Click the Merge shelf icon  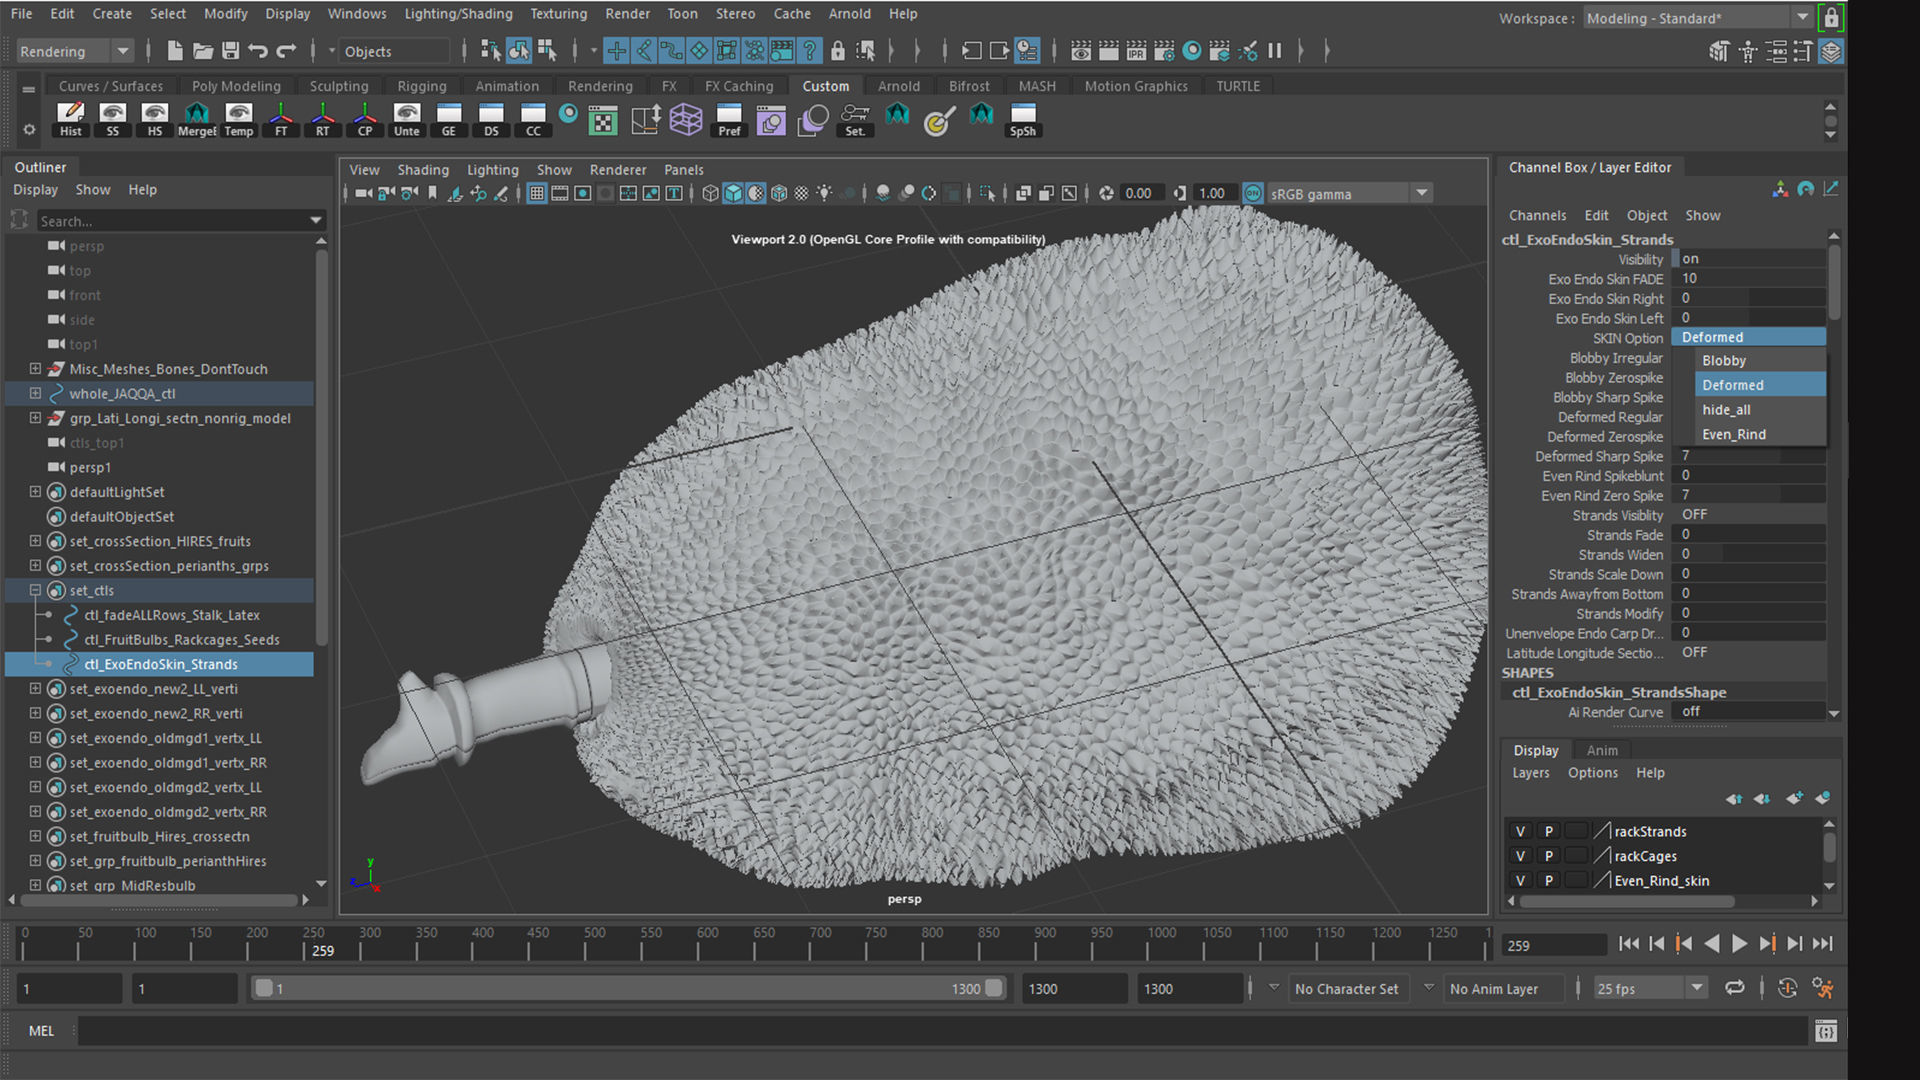(x=197, y=119)
